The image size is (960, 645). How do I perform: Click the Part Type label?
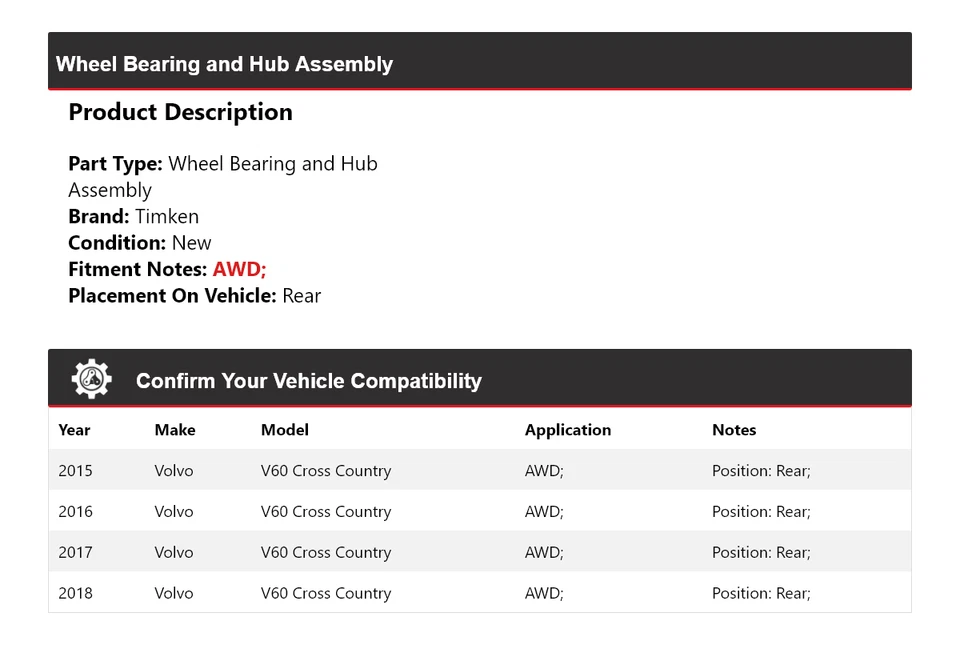point(115,164)
